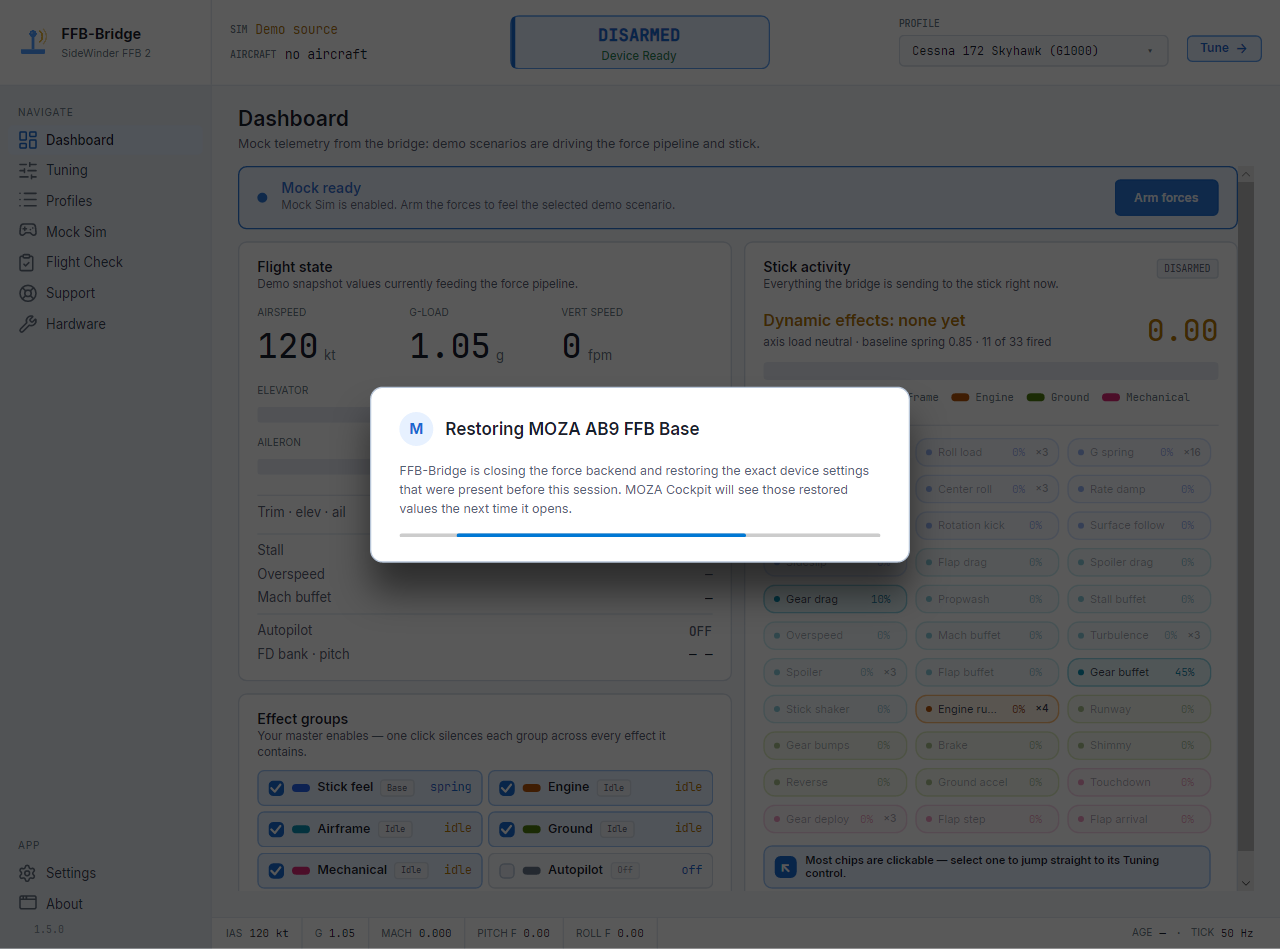Uncheck the Airframe effect group

[x=276, y=829]
